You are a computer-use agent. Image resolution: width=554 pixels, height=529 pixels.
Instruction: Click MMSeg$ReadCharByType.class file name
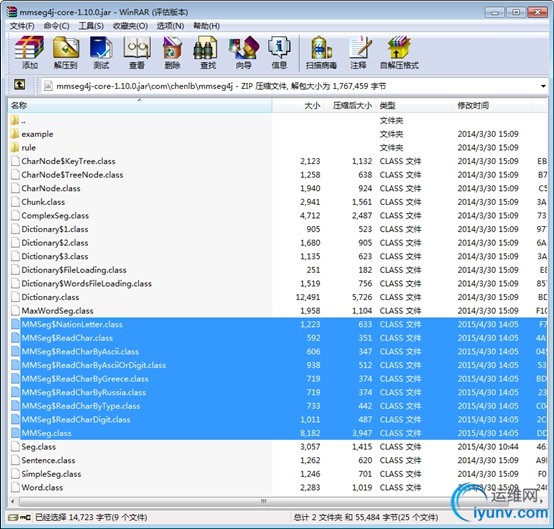click(81, 406)
